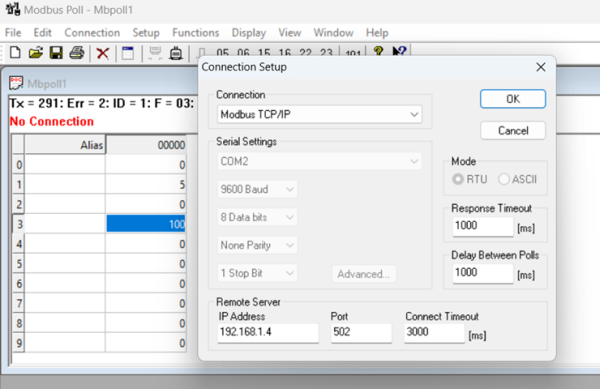Open the Setup menu
The width and height of the screenshot is (600, 389).
[146, 33]
